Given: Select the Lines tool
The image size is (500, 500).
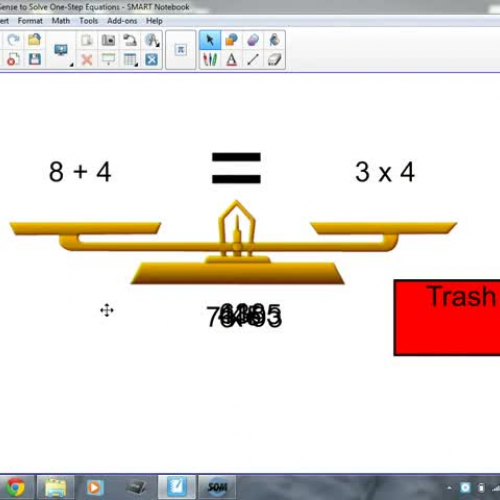Looking at the screenshot, I should pyautogui.click(x=253, y=60).
